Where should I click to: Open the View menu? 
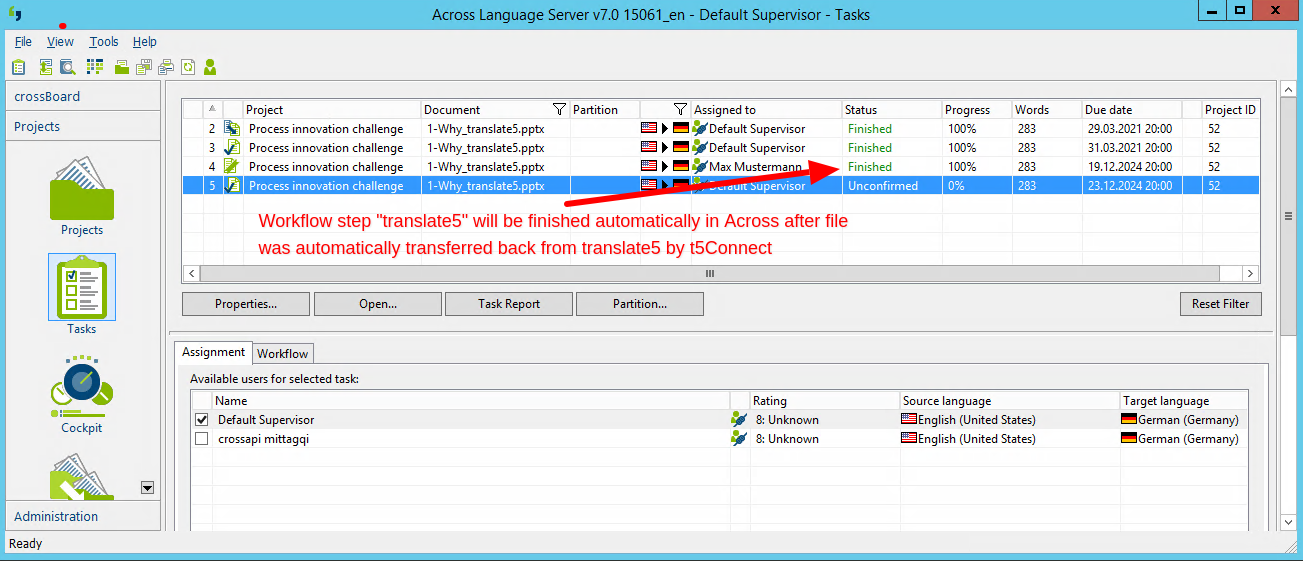60,41
